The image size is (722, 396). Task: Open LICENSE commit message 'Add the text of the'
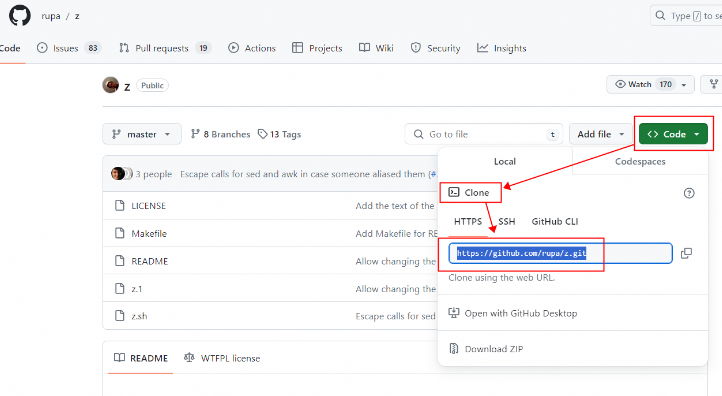click(395, 206)
